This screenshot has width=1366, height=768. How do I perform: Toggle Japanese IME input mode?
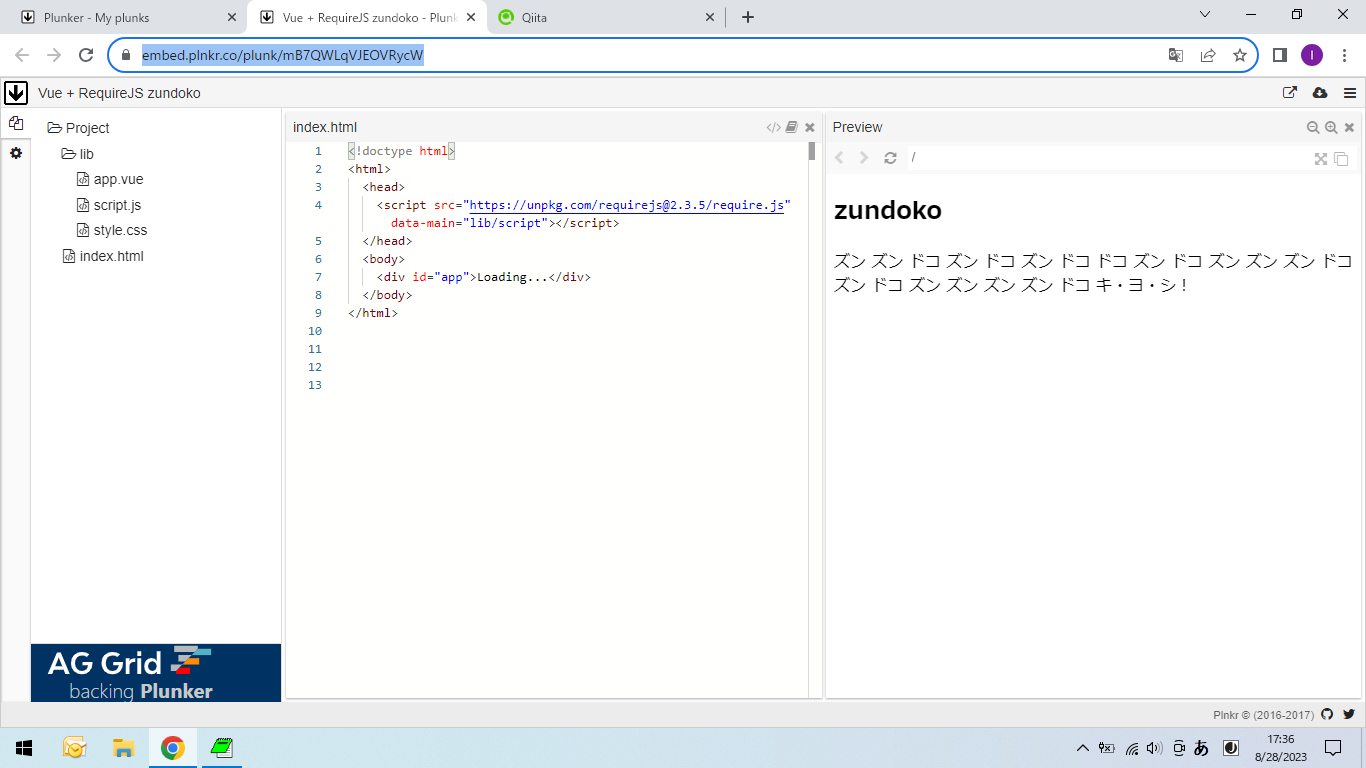[x=1202, y=748]
